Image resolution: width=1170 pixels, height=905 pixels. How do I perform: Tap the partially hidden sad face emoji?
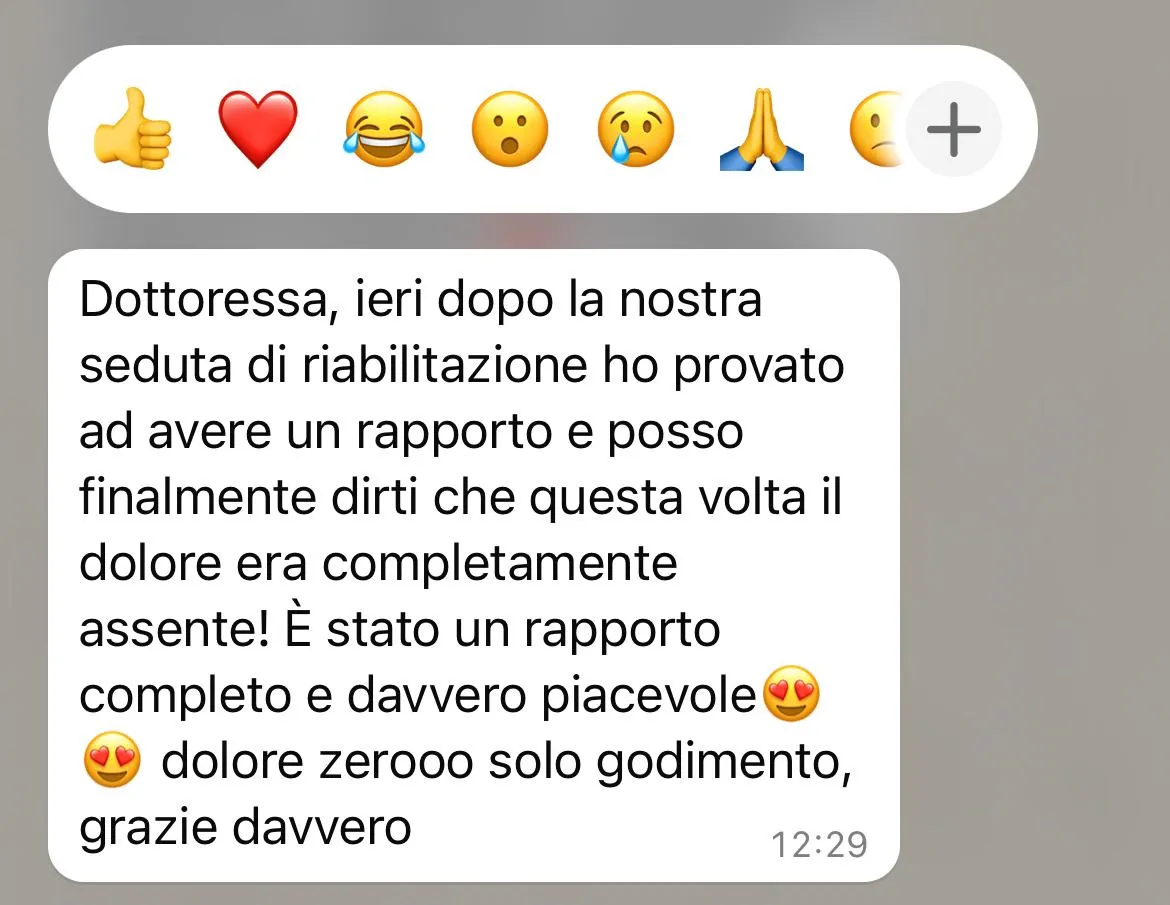tap(878, 129)
